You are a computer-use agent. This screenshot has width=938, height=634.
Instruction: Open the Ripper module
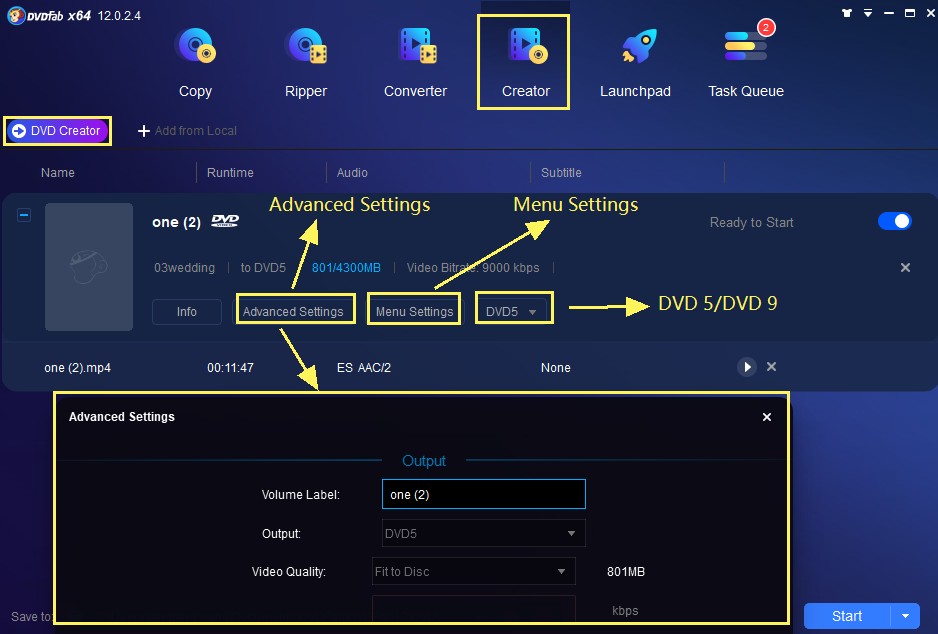[x=305, y=62]
